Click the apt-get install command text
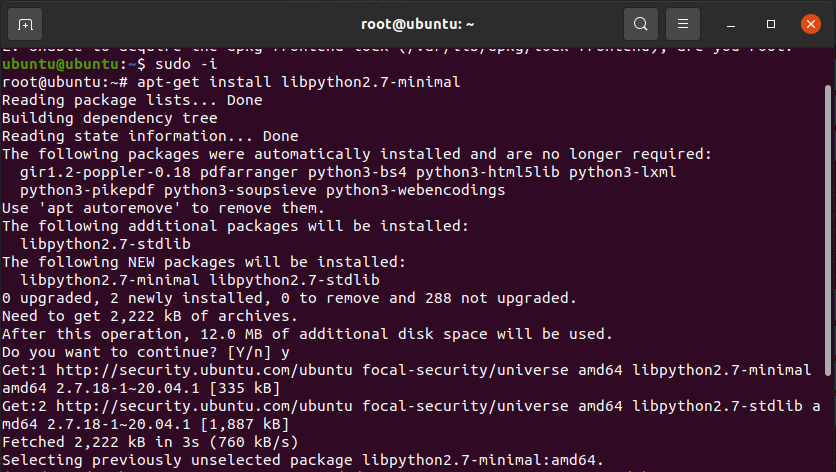 [x=299, y=82]
